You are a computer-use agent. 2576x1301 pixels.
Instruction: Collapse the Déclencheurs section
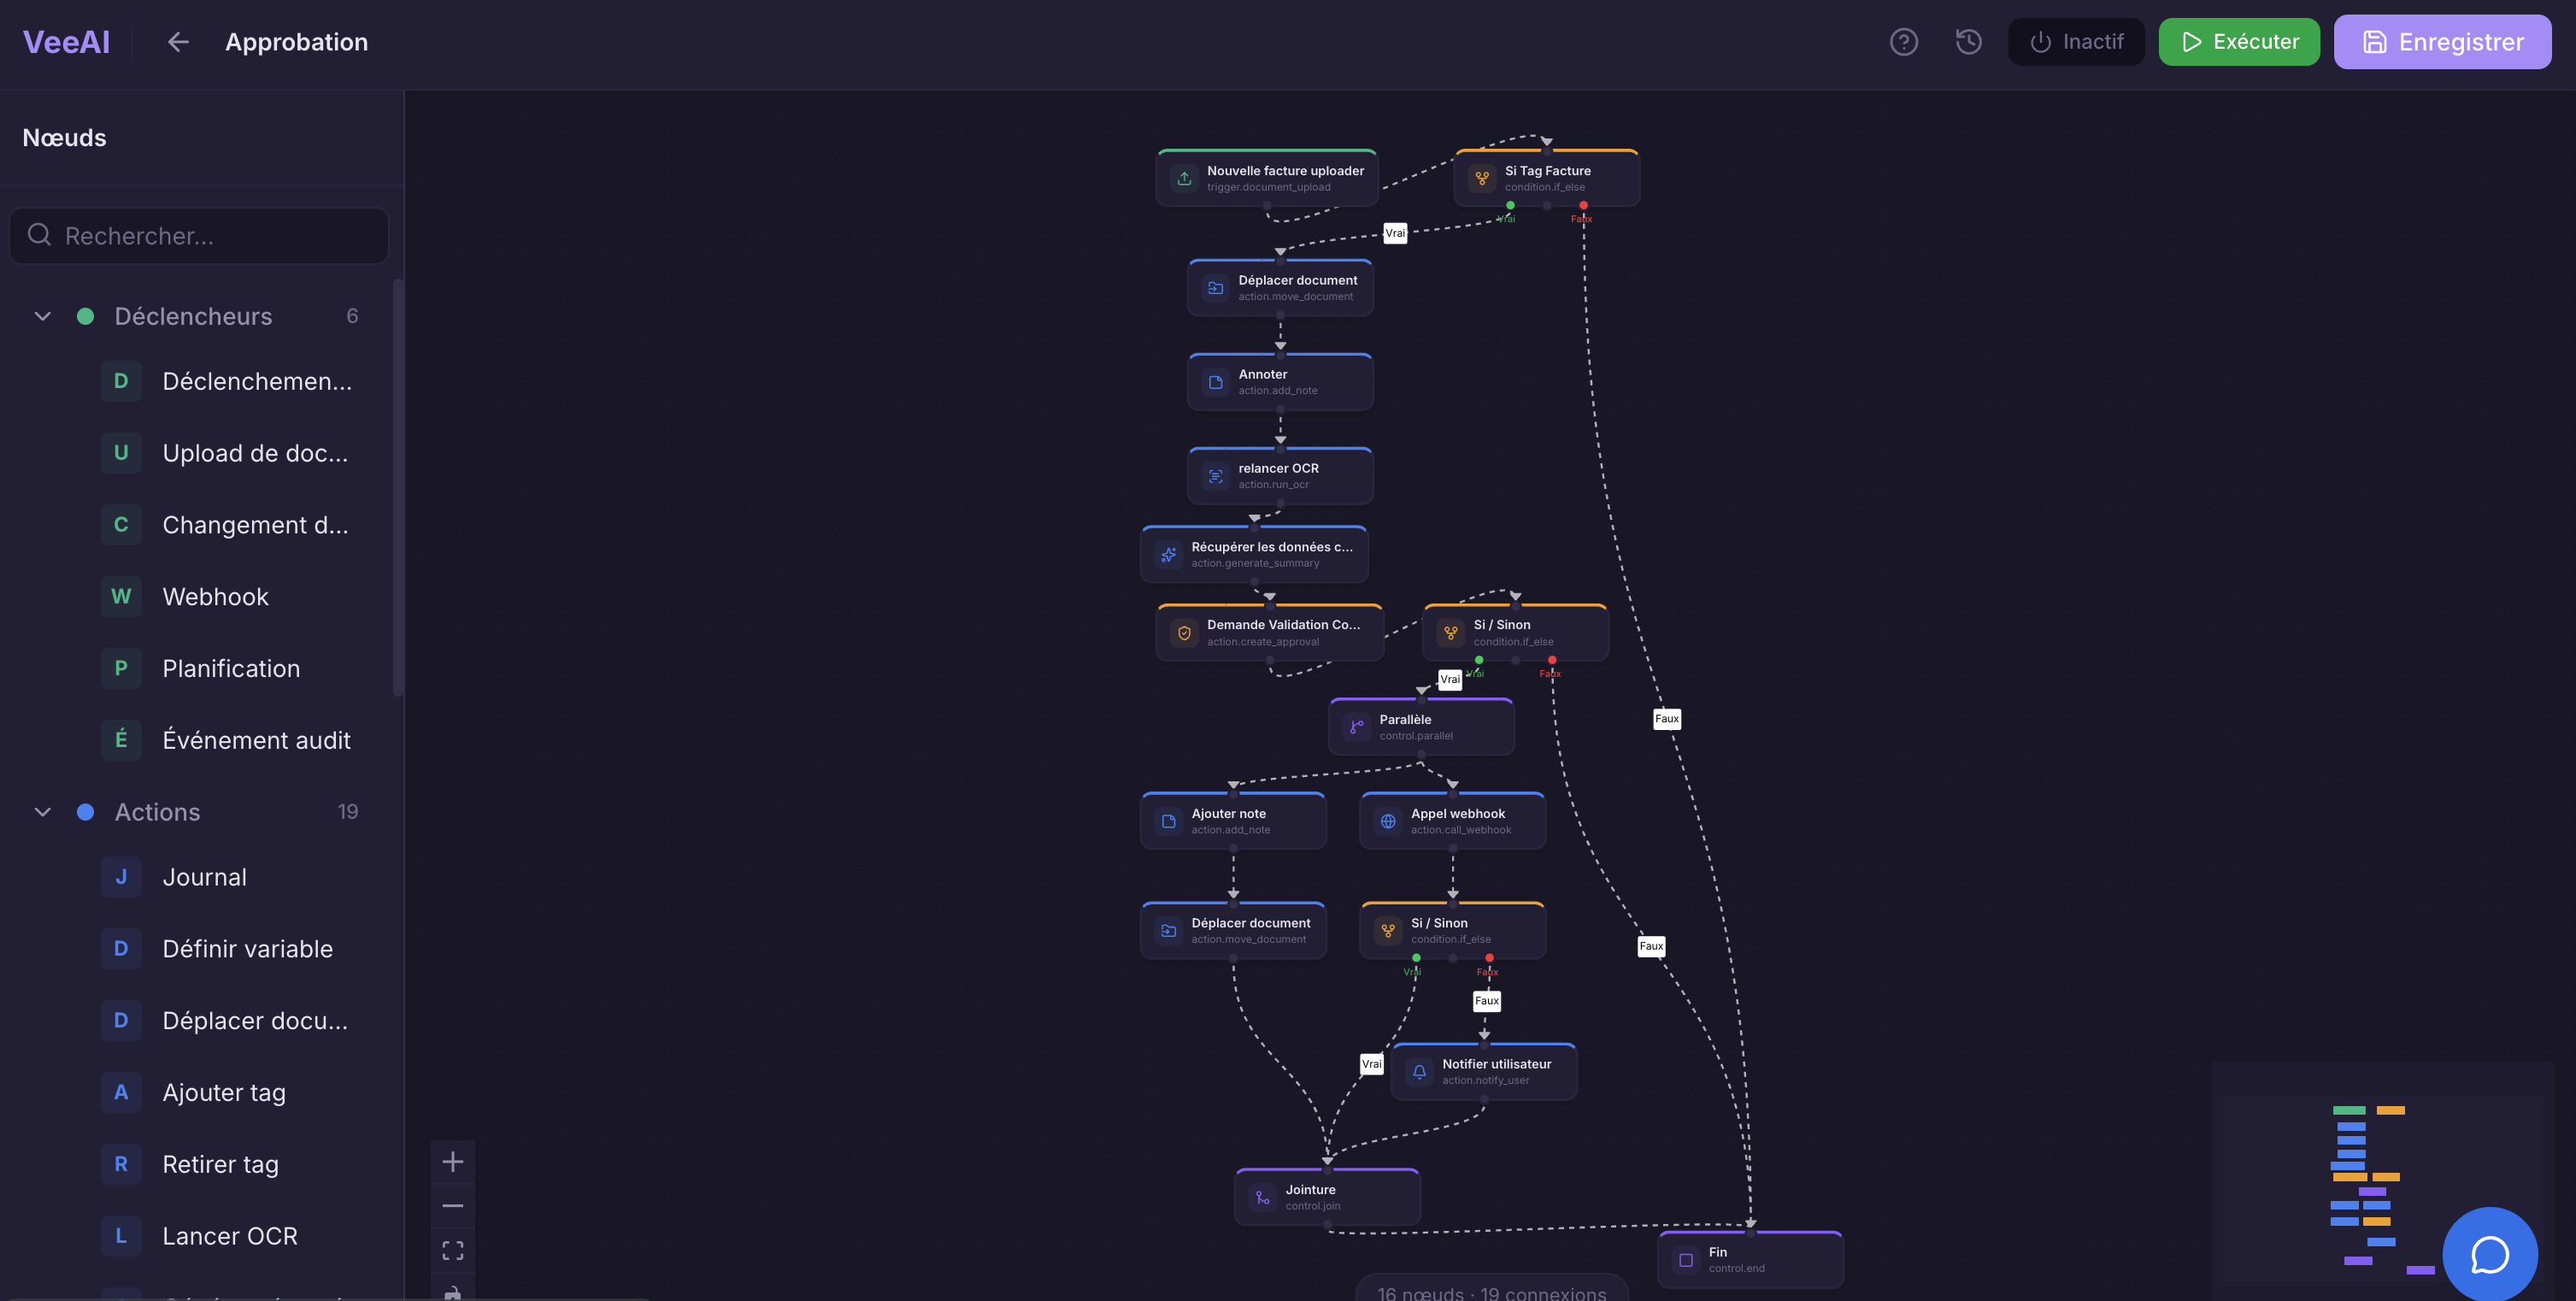42,315
